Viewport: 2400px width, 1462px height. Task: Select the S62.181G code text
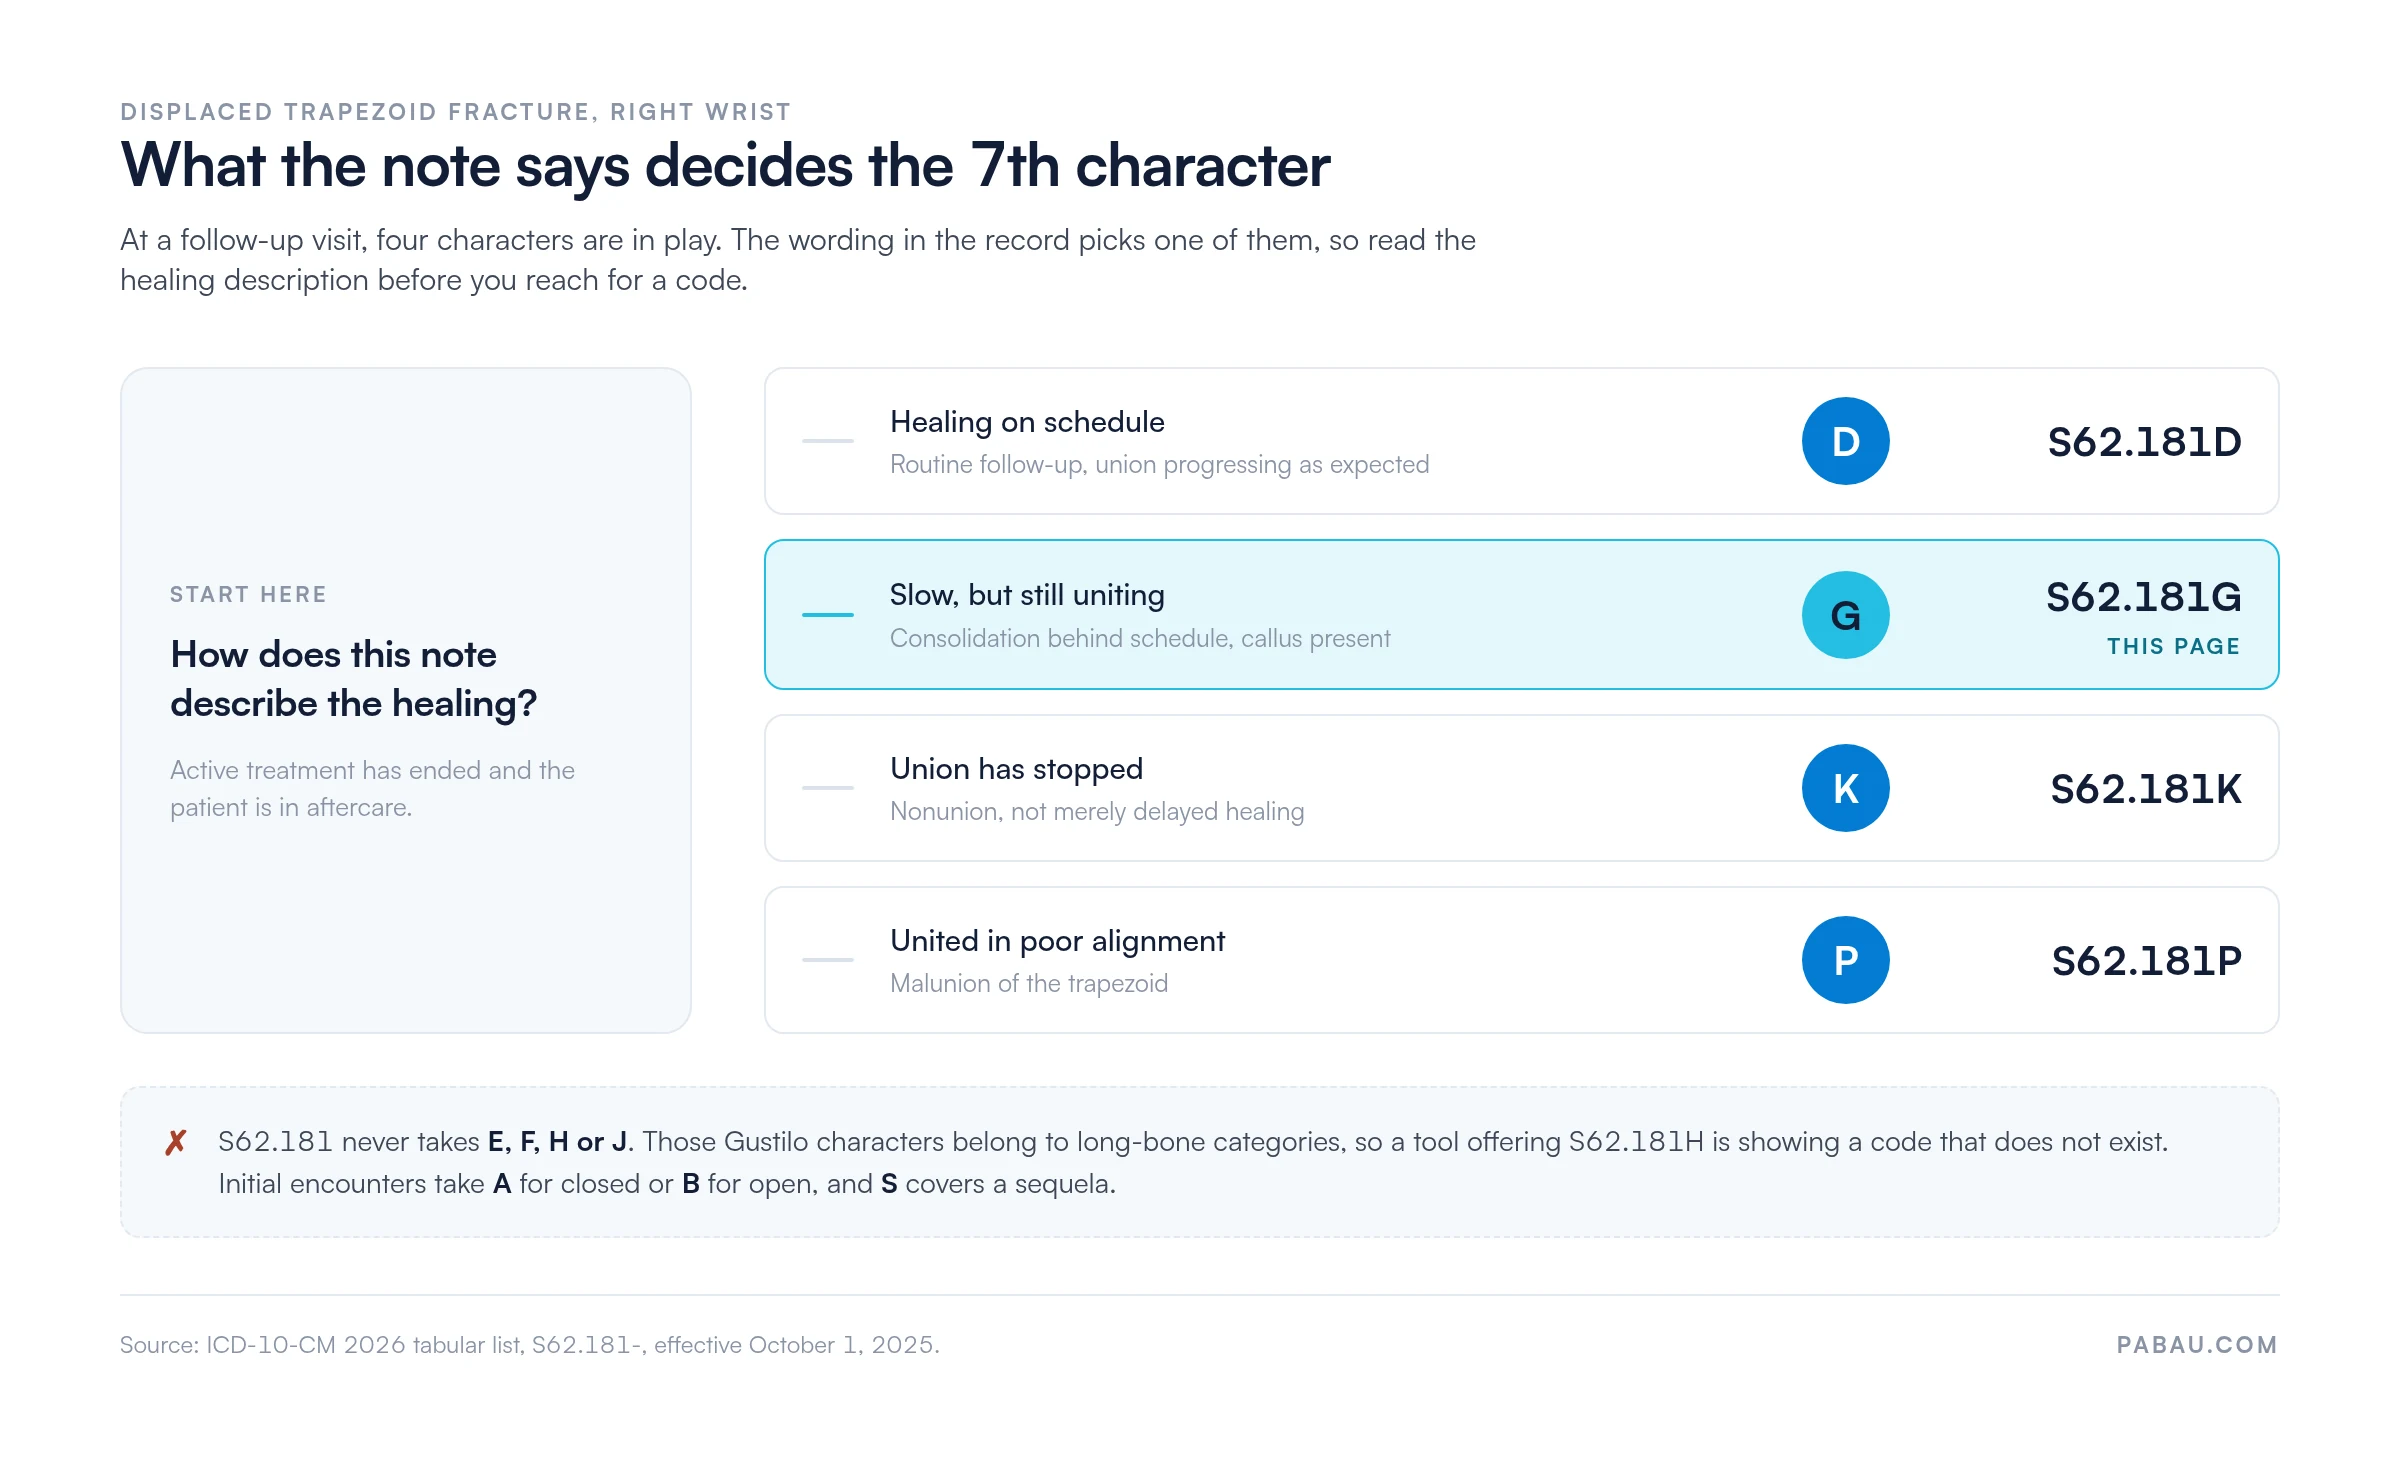[x=2143, y=597]
